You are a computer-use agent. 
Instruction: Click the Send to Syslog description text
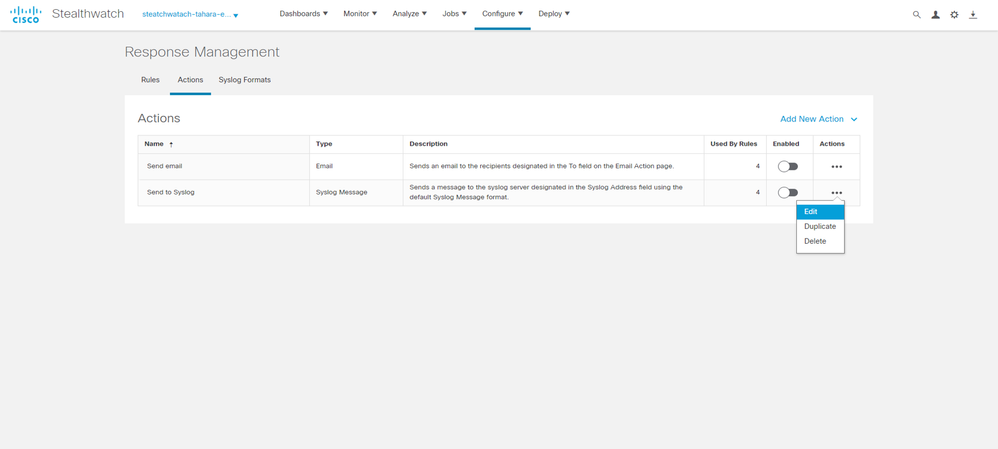pos(546,192)
